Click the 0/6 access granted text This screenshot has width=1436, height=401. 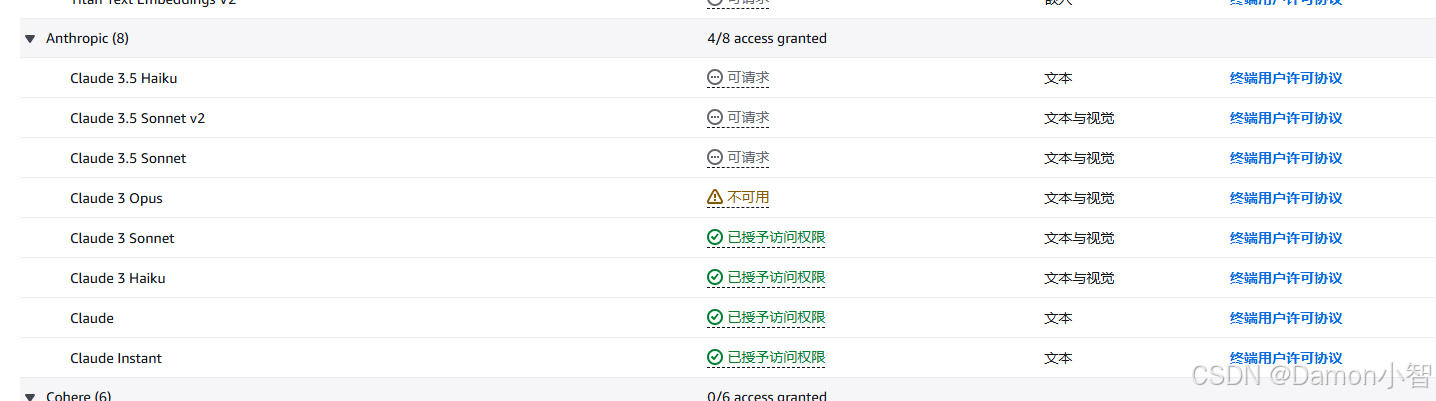767,396
